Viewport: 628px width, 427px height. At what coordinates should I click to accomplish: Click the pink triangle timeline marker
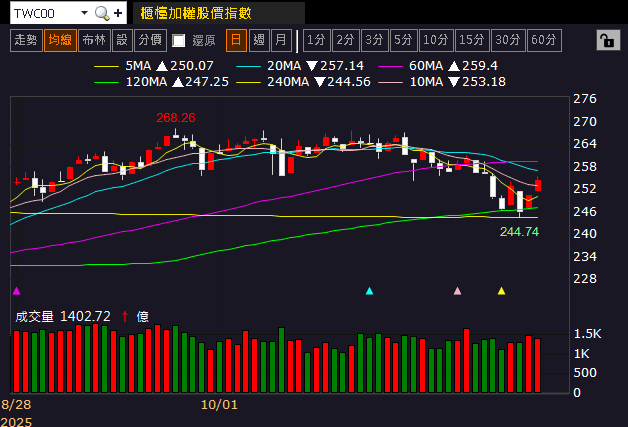coord(457,291)
